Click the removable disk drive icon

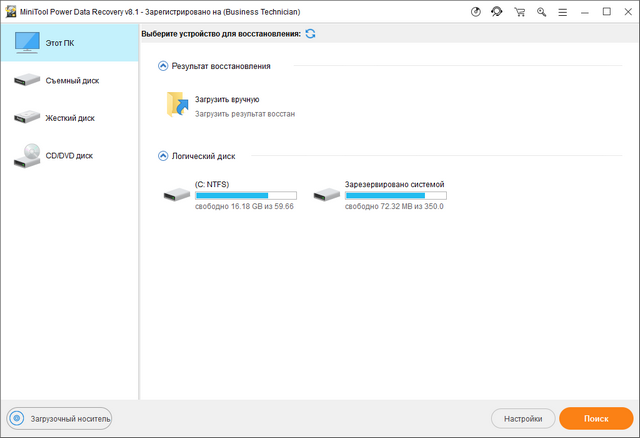coord(27,80)
